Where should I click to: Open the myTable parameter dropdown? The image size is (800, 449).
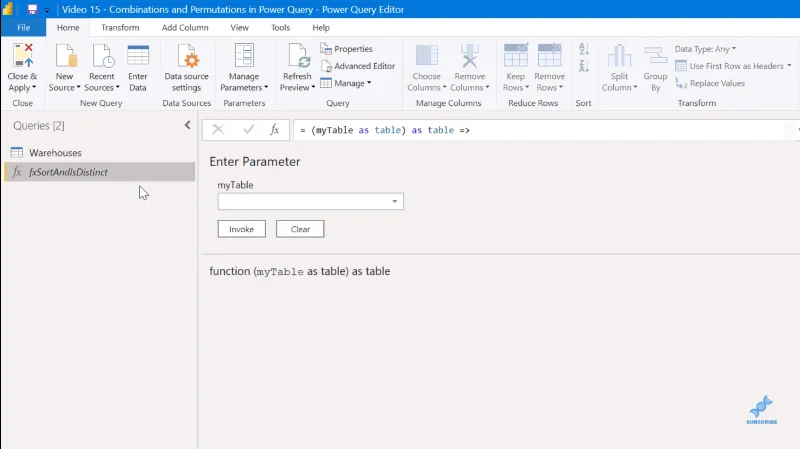click(x=394, y=202)
